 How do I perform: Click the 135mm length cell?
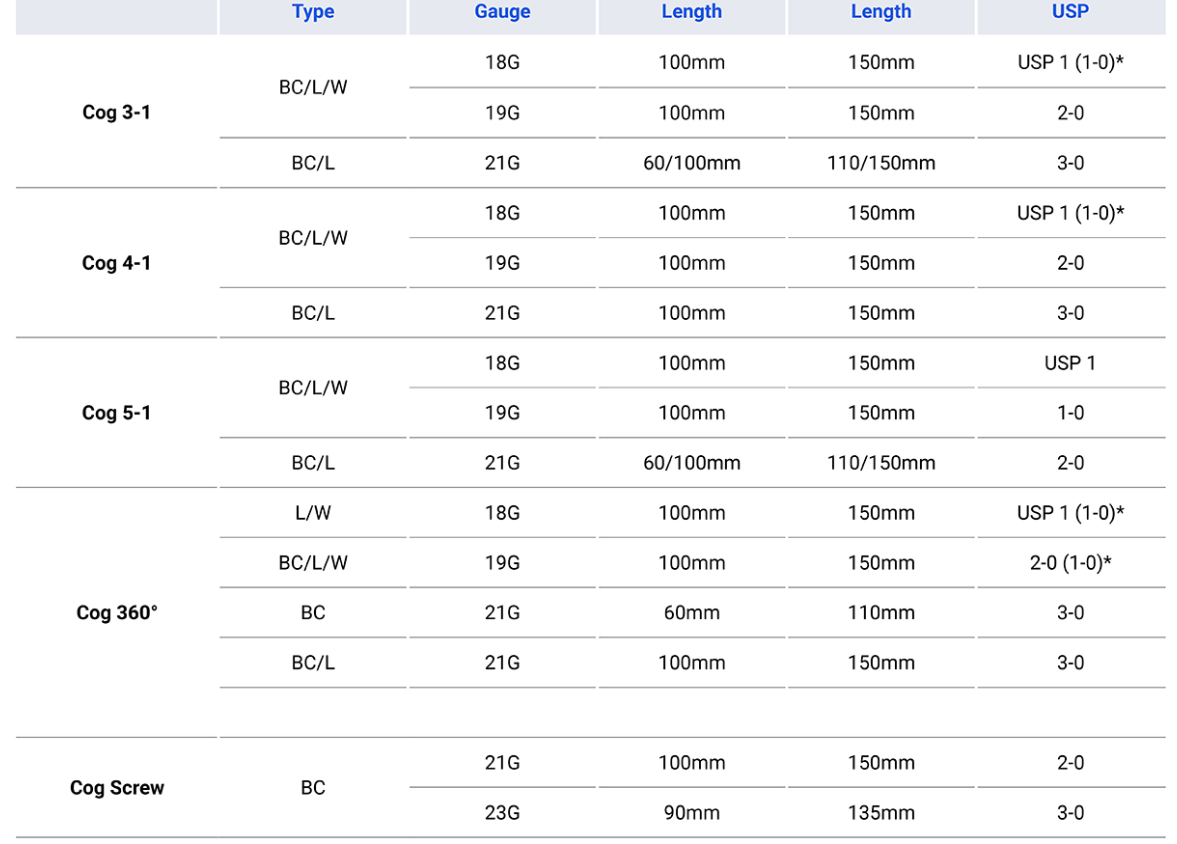tap(881, 813)
